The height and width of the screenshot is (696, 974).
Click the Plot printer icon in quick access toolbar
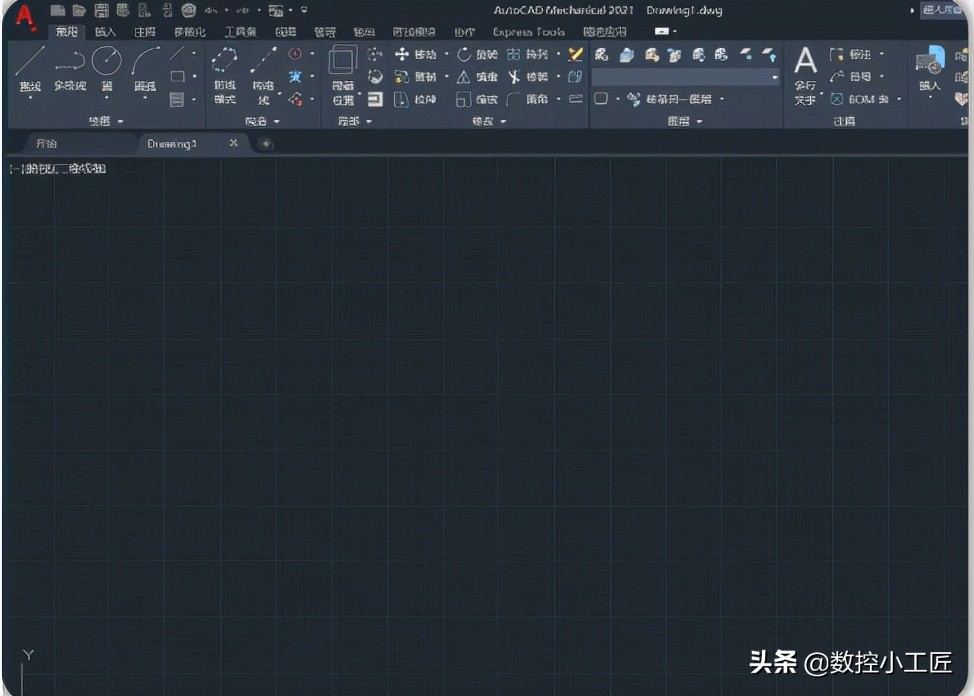click(x=189, y=10)
